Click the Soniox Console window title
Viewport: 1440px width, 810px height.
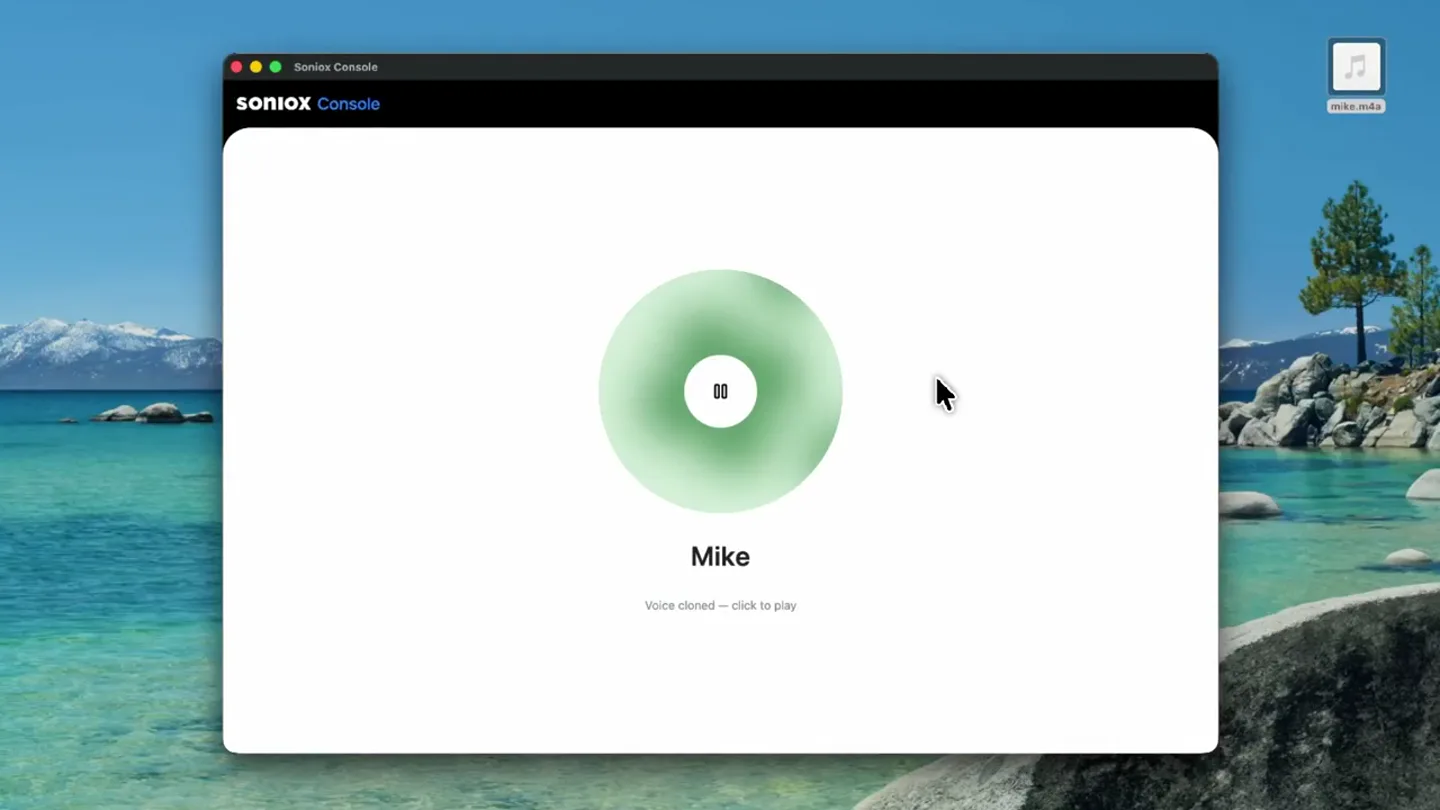coord(335,67)
